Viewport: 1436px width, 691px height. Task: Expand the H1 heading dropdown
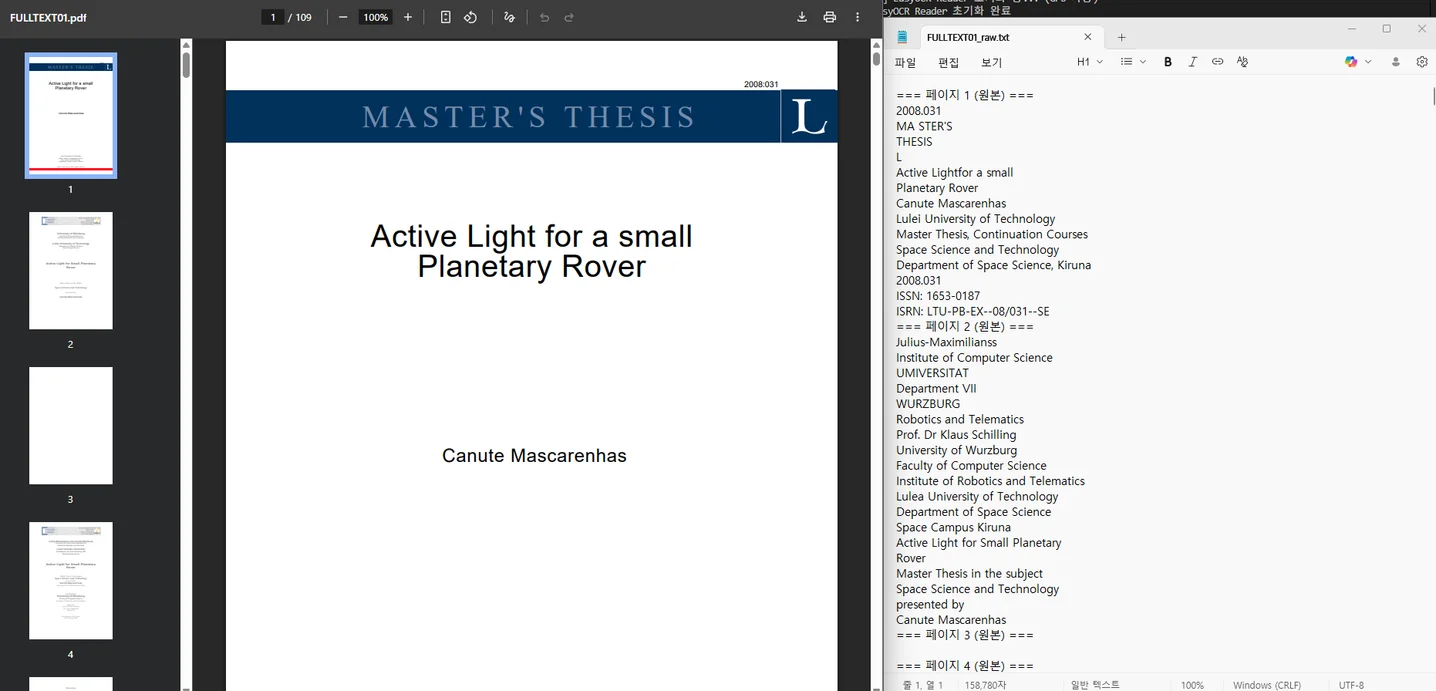[x=1089, y=62]
